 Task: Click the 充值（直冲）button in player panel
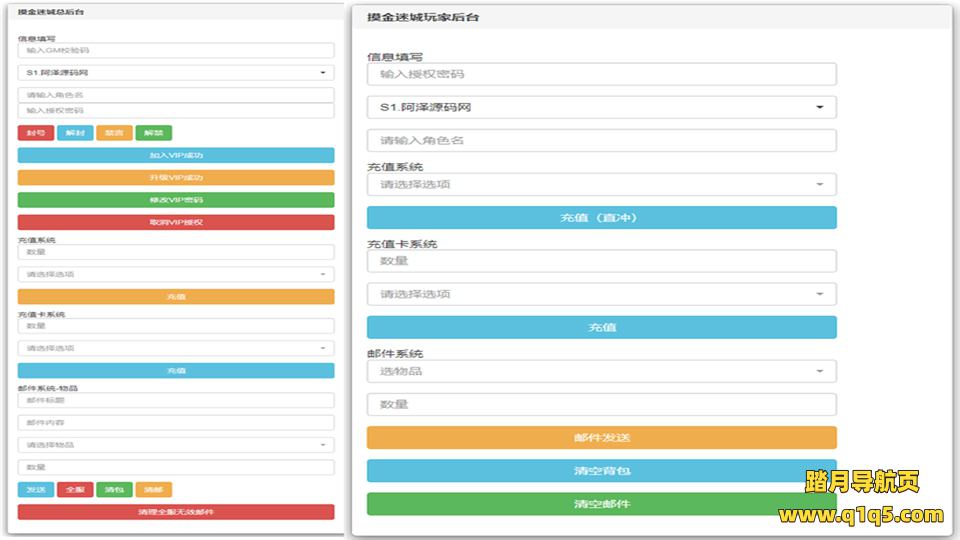coord(601,217)
